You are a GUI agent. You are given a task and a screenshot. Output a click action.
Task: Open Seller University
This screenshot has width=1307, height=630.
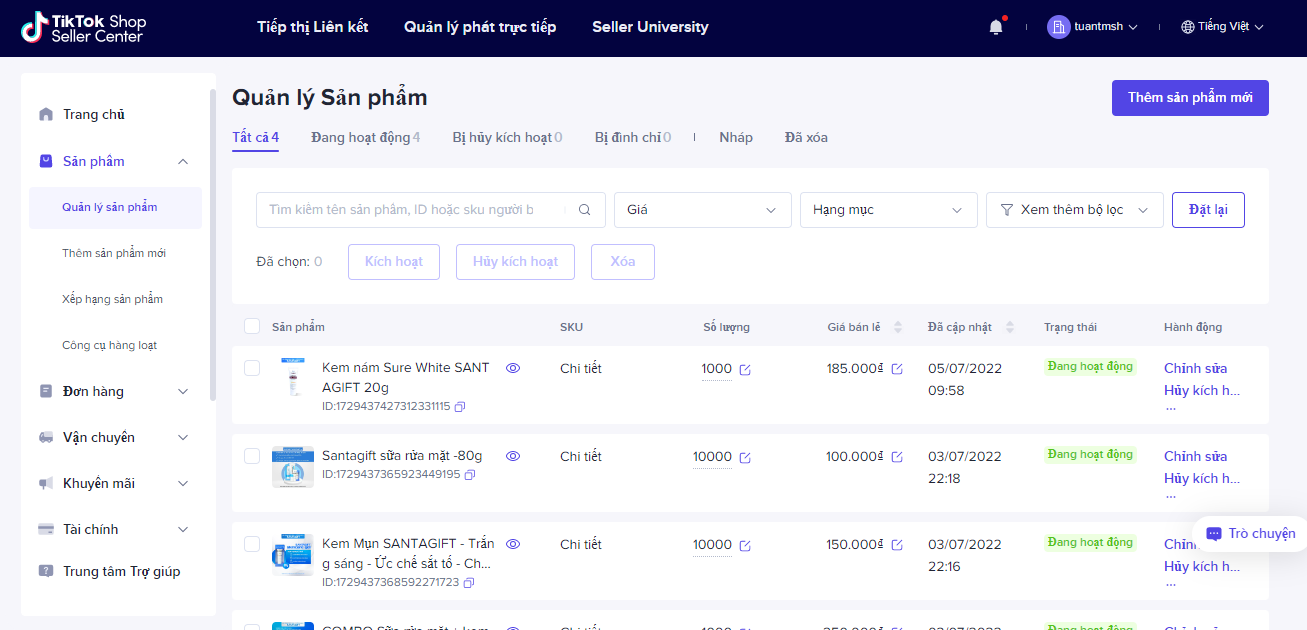[x=650, y=27]
